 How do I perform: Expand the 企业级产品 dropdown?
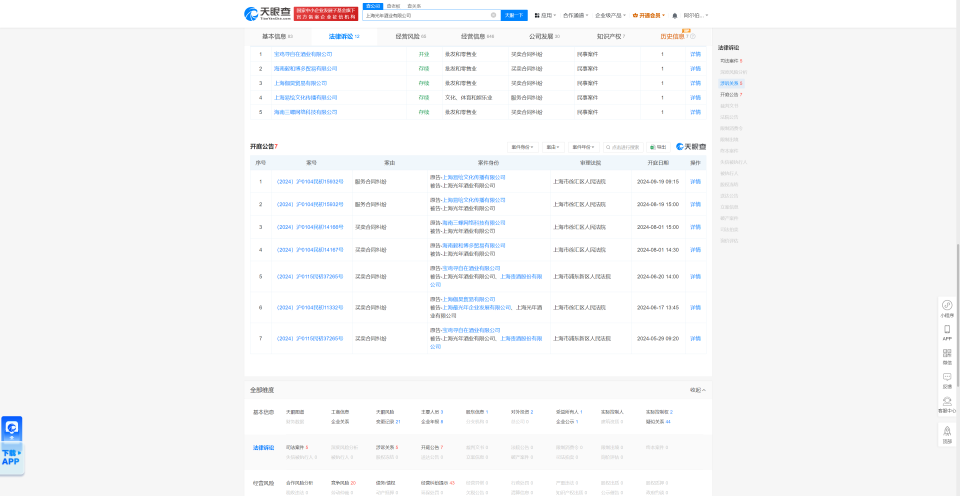pos(610,15)
